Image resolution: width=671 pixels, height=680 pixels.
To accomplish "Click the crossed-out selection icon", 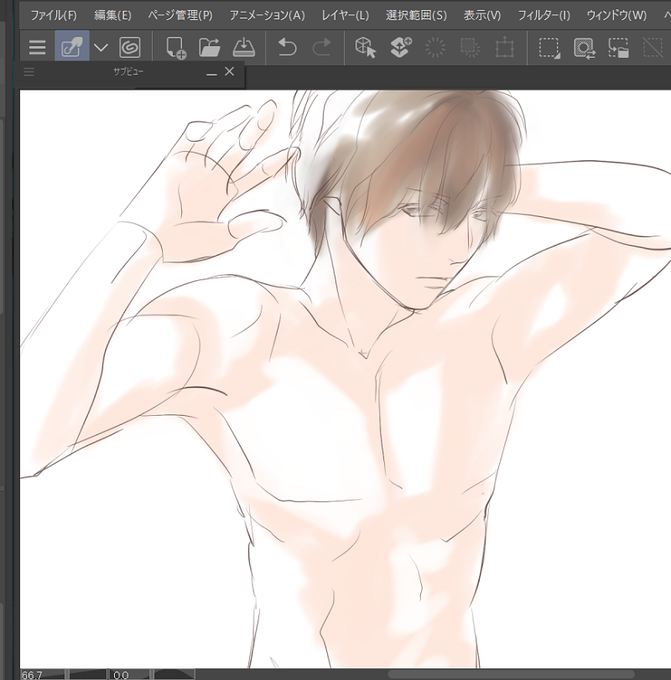I will click(x=653, y=47).
